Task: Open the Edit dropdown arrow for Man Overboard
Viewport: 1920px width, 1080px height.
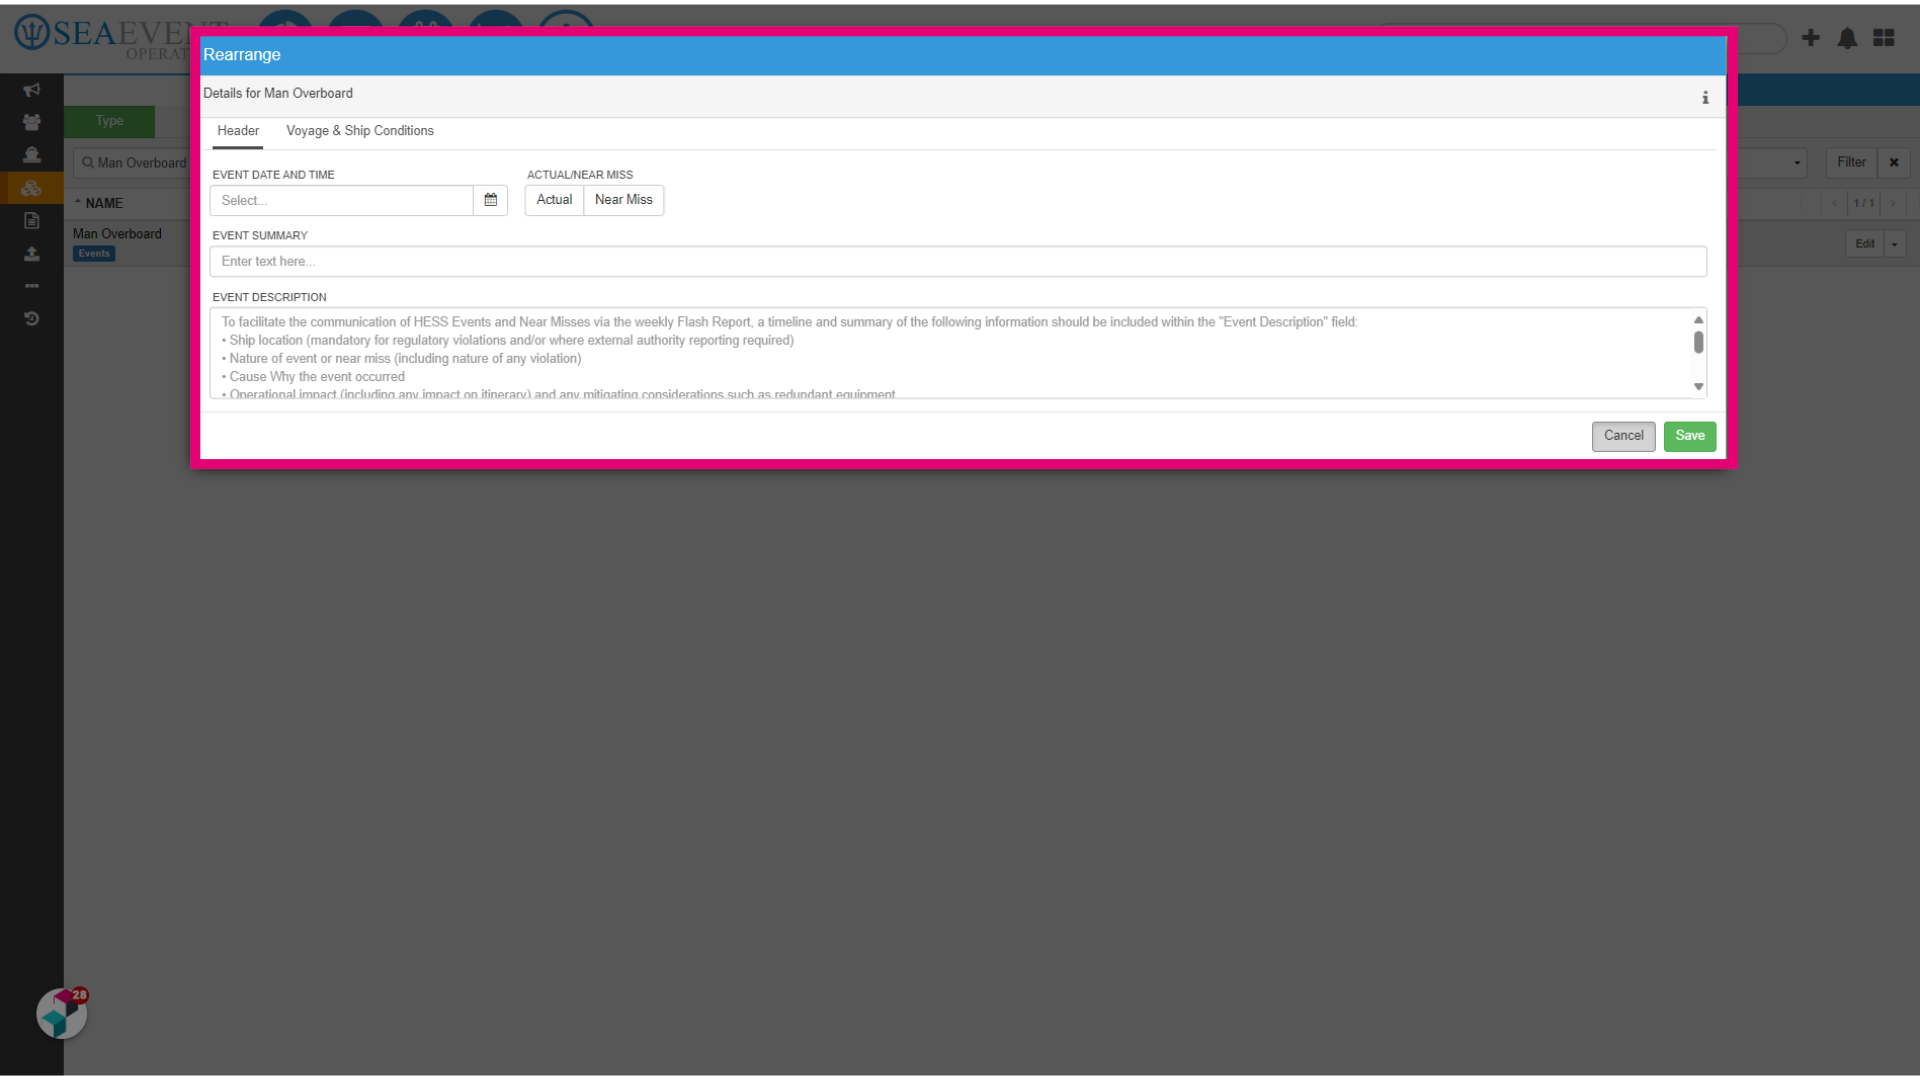Action: (1894, 244)
